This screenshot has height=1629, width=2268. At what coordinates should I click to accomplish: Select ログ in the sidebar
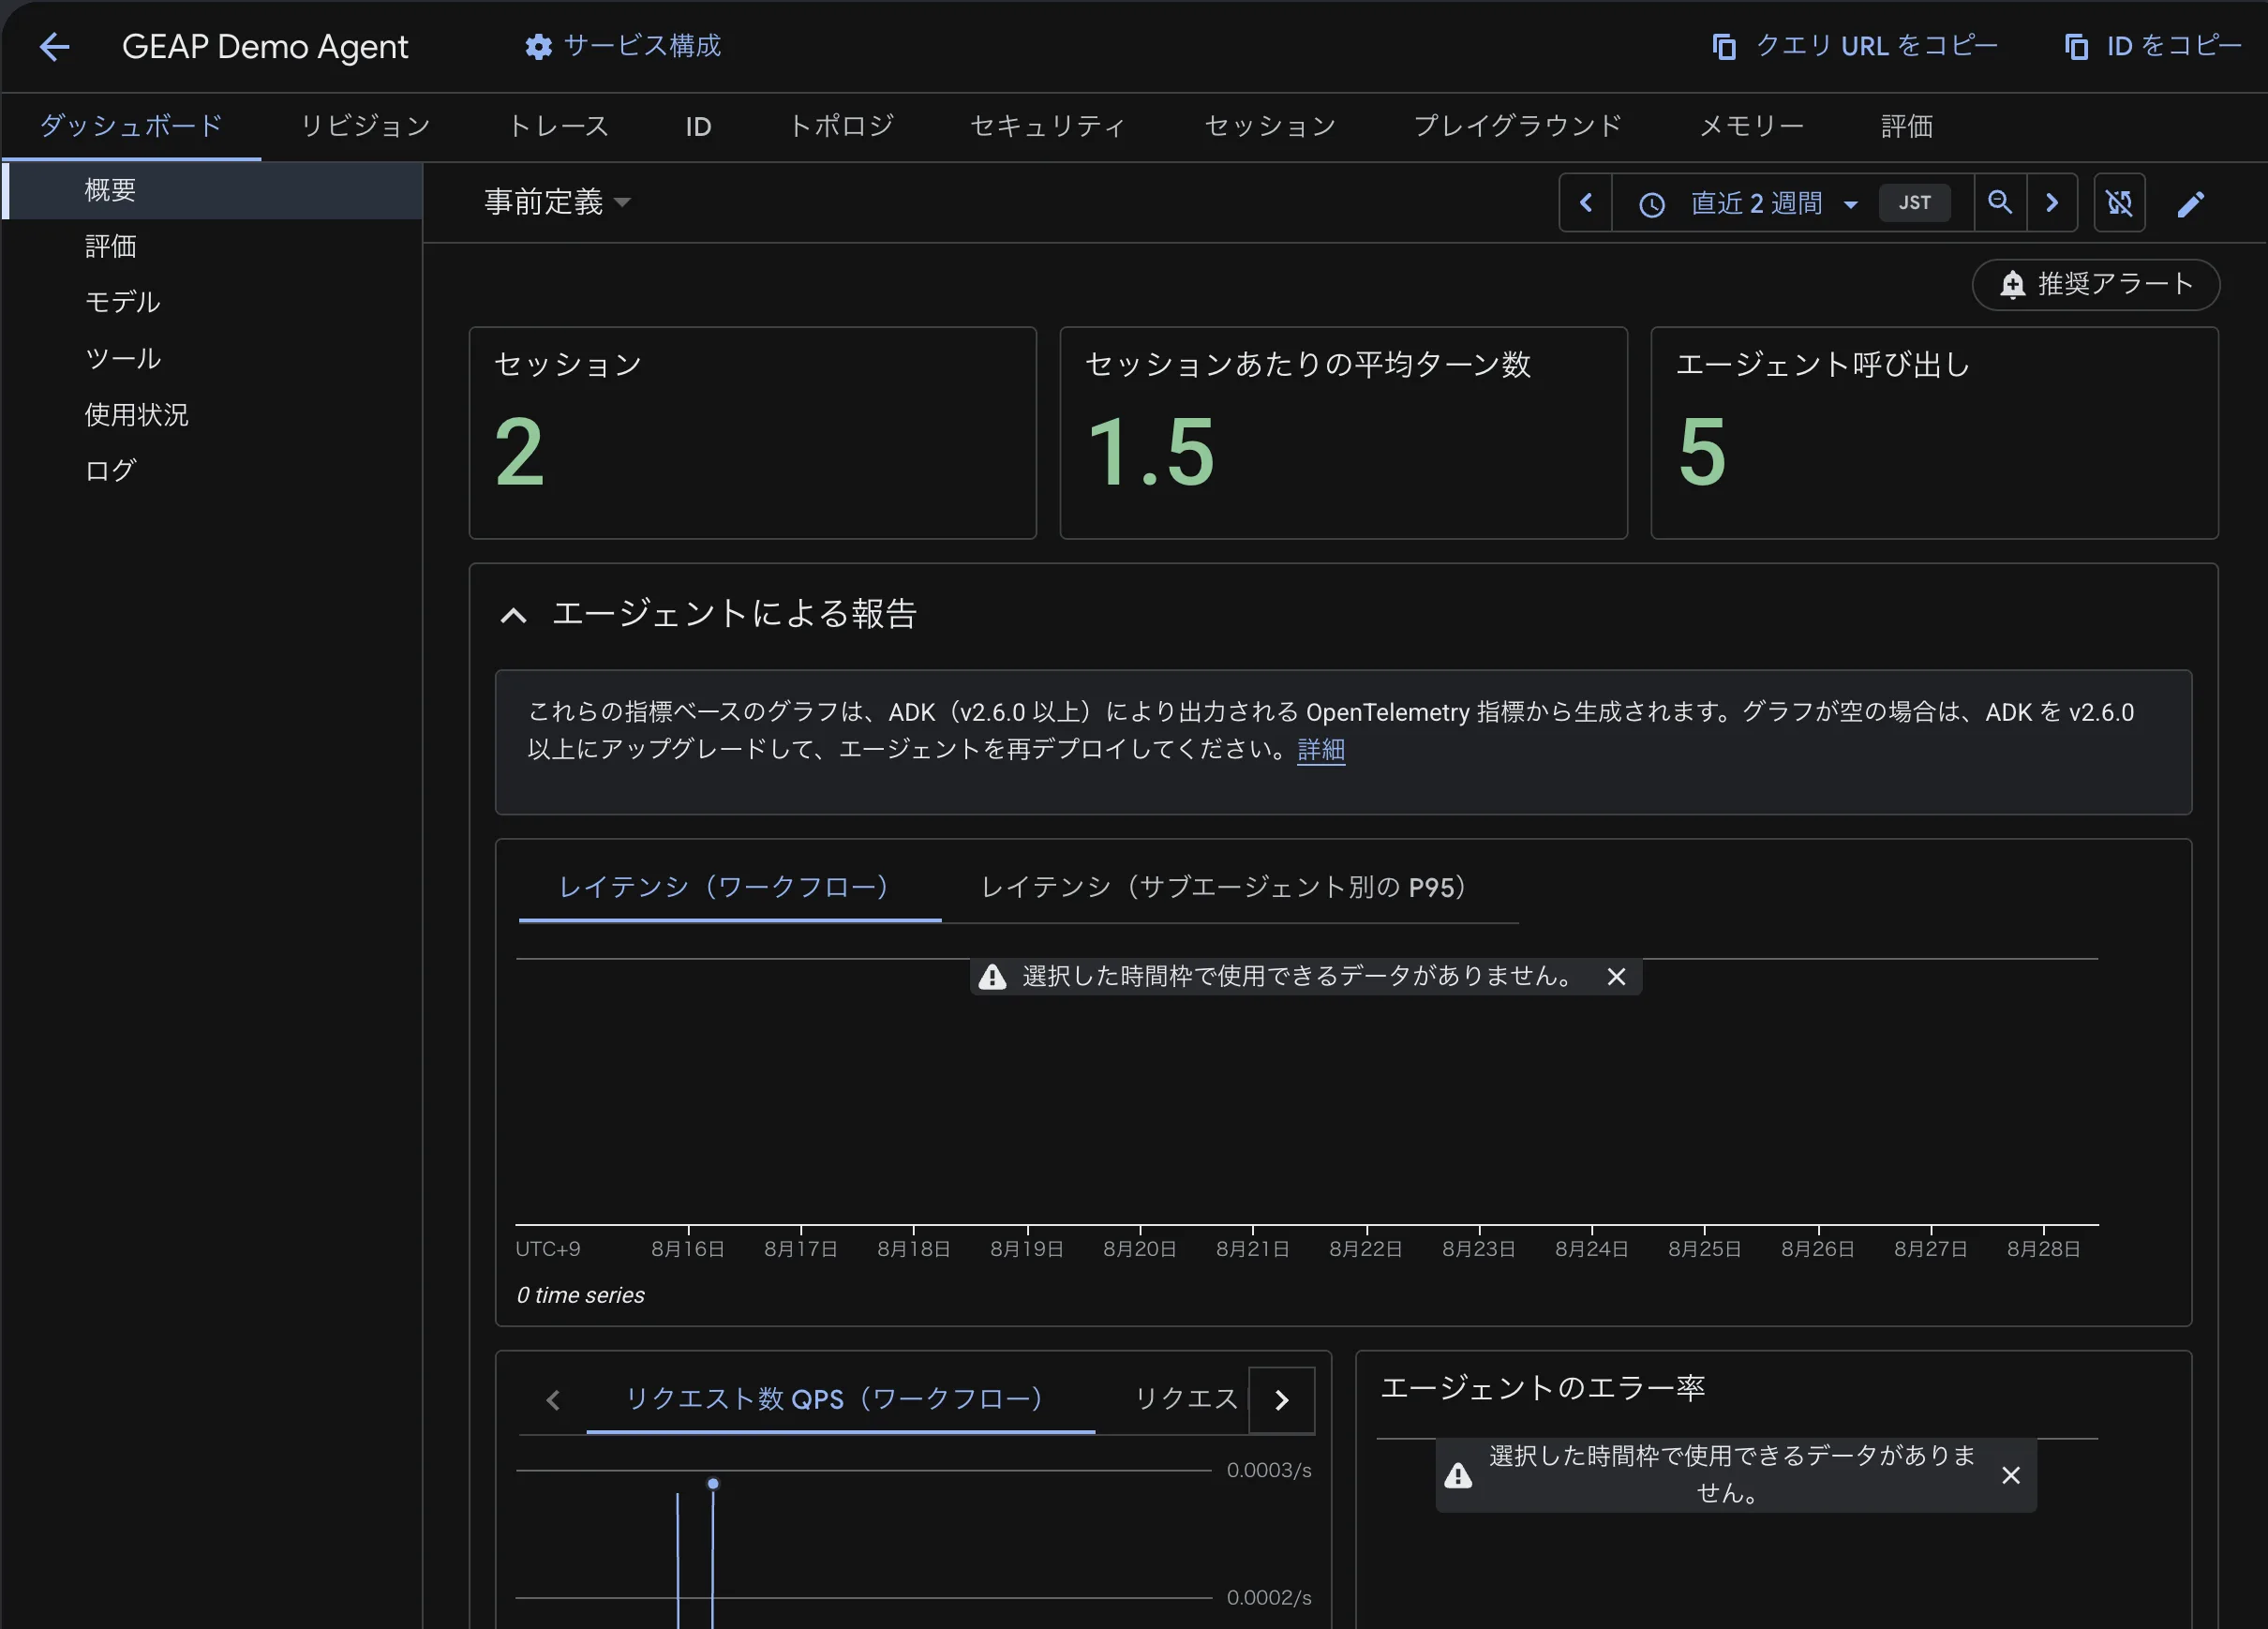(x=212, y=470)
